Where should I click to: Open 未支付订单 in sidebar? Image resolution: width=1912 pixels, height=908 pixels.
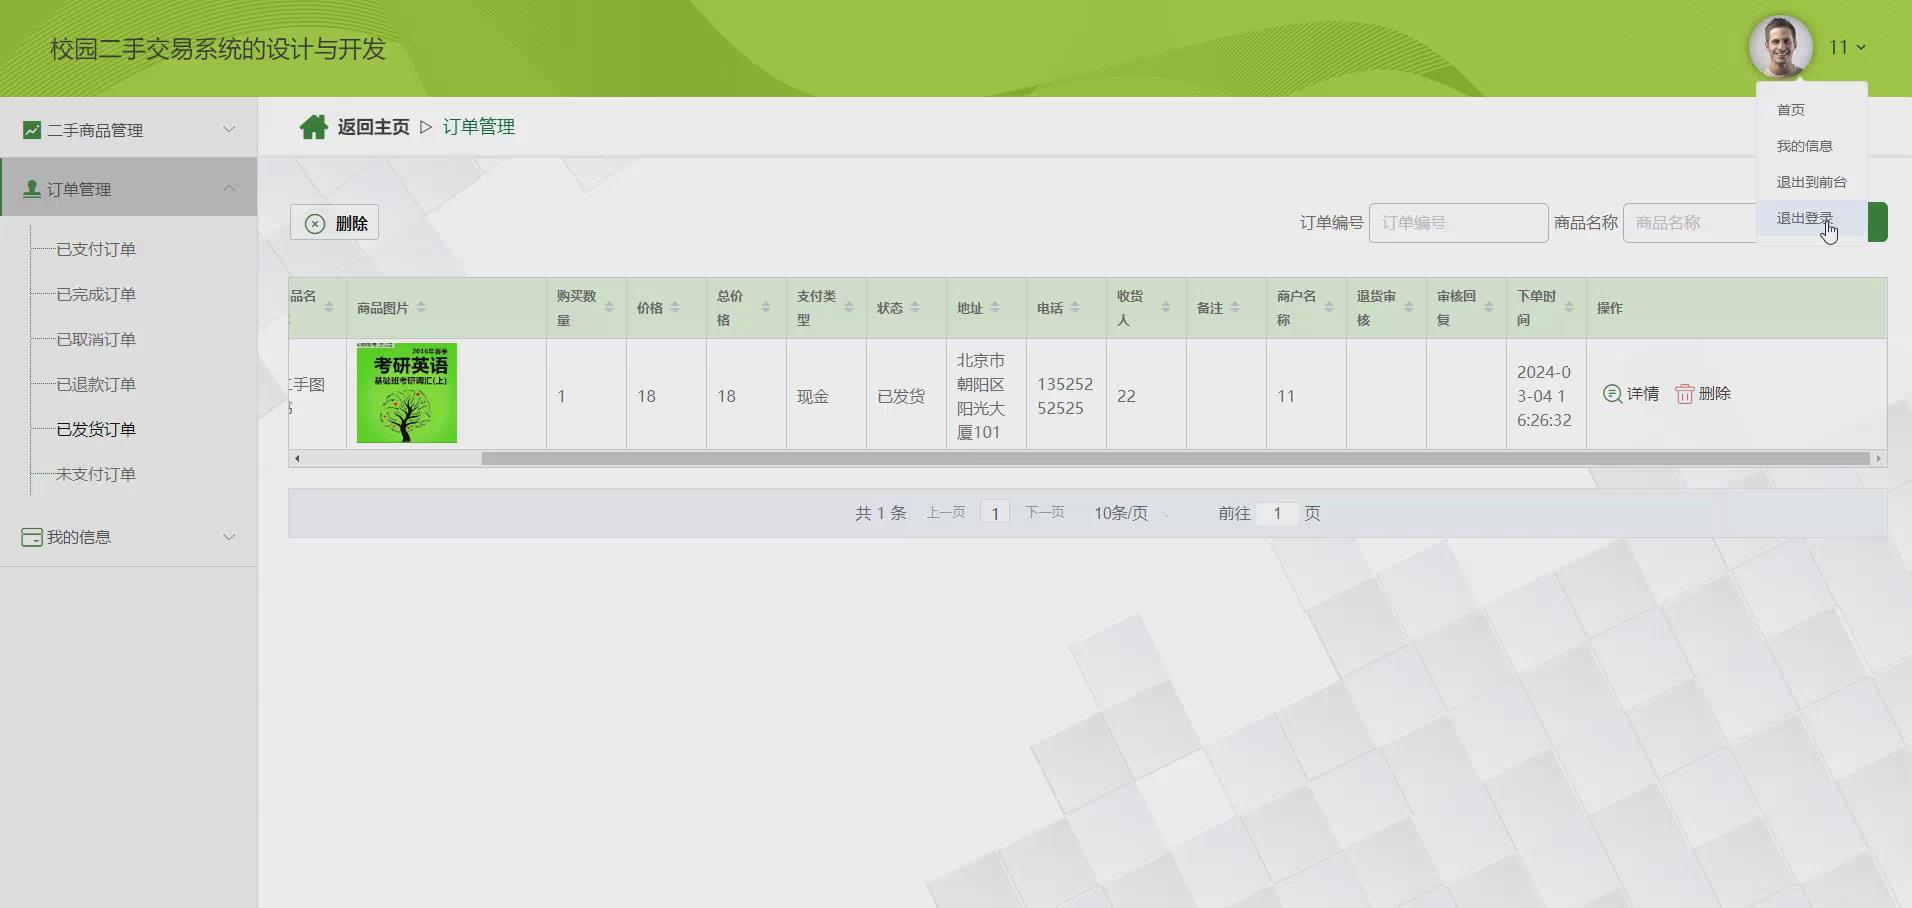pos(96,474)
